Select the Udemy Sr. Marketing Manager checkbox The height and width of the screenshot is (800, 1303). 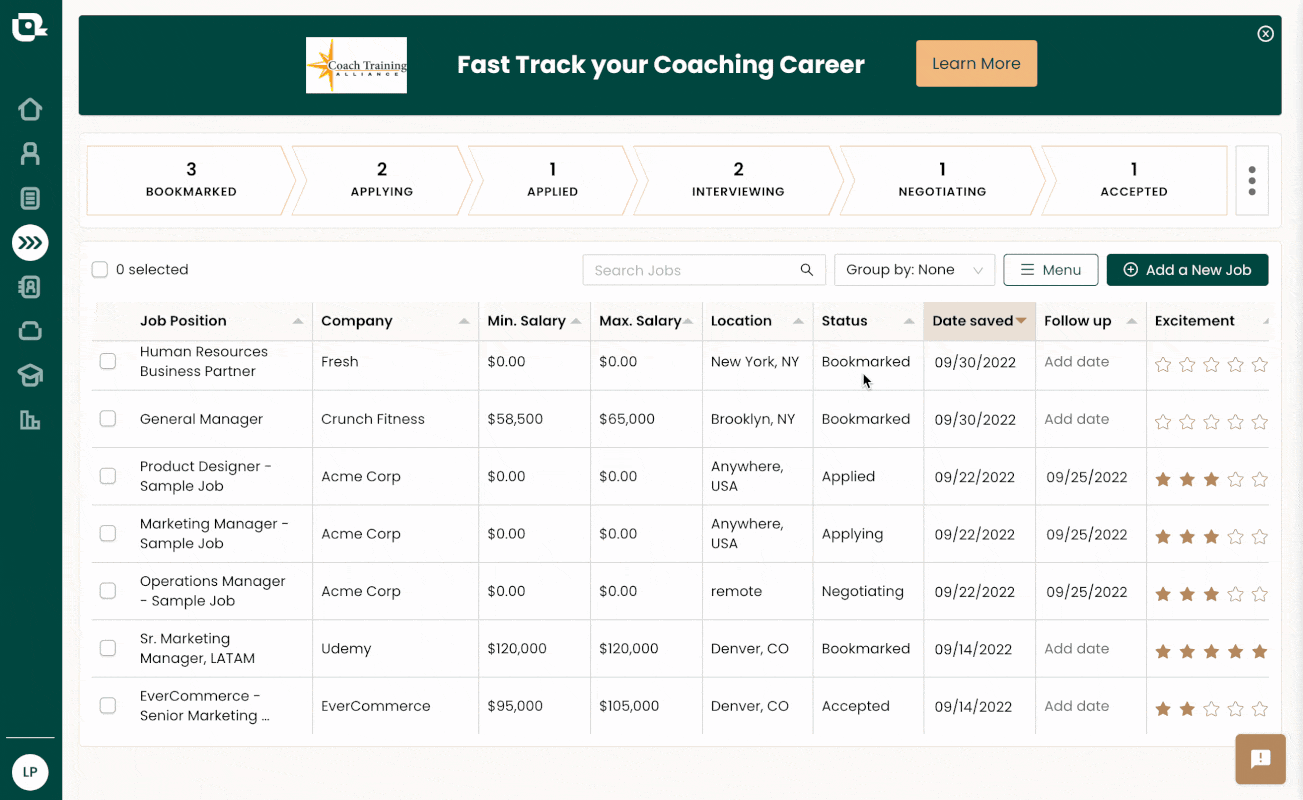click(108, 649)
